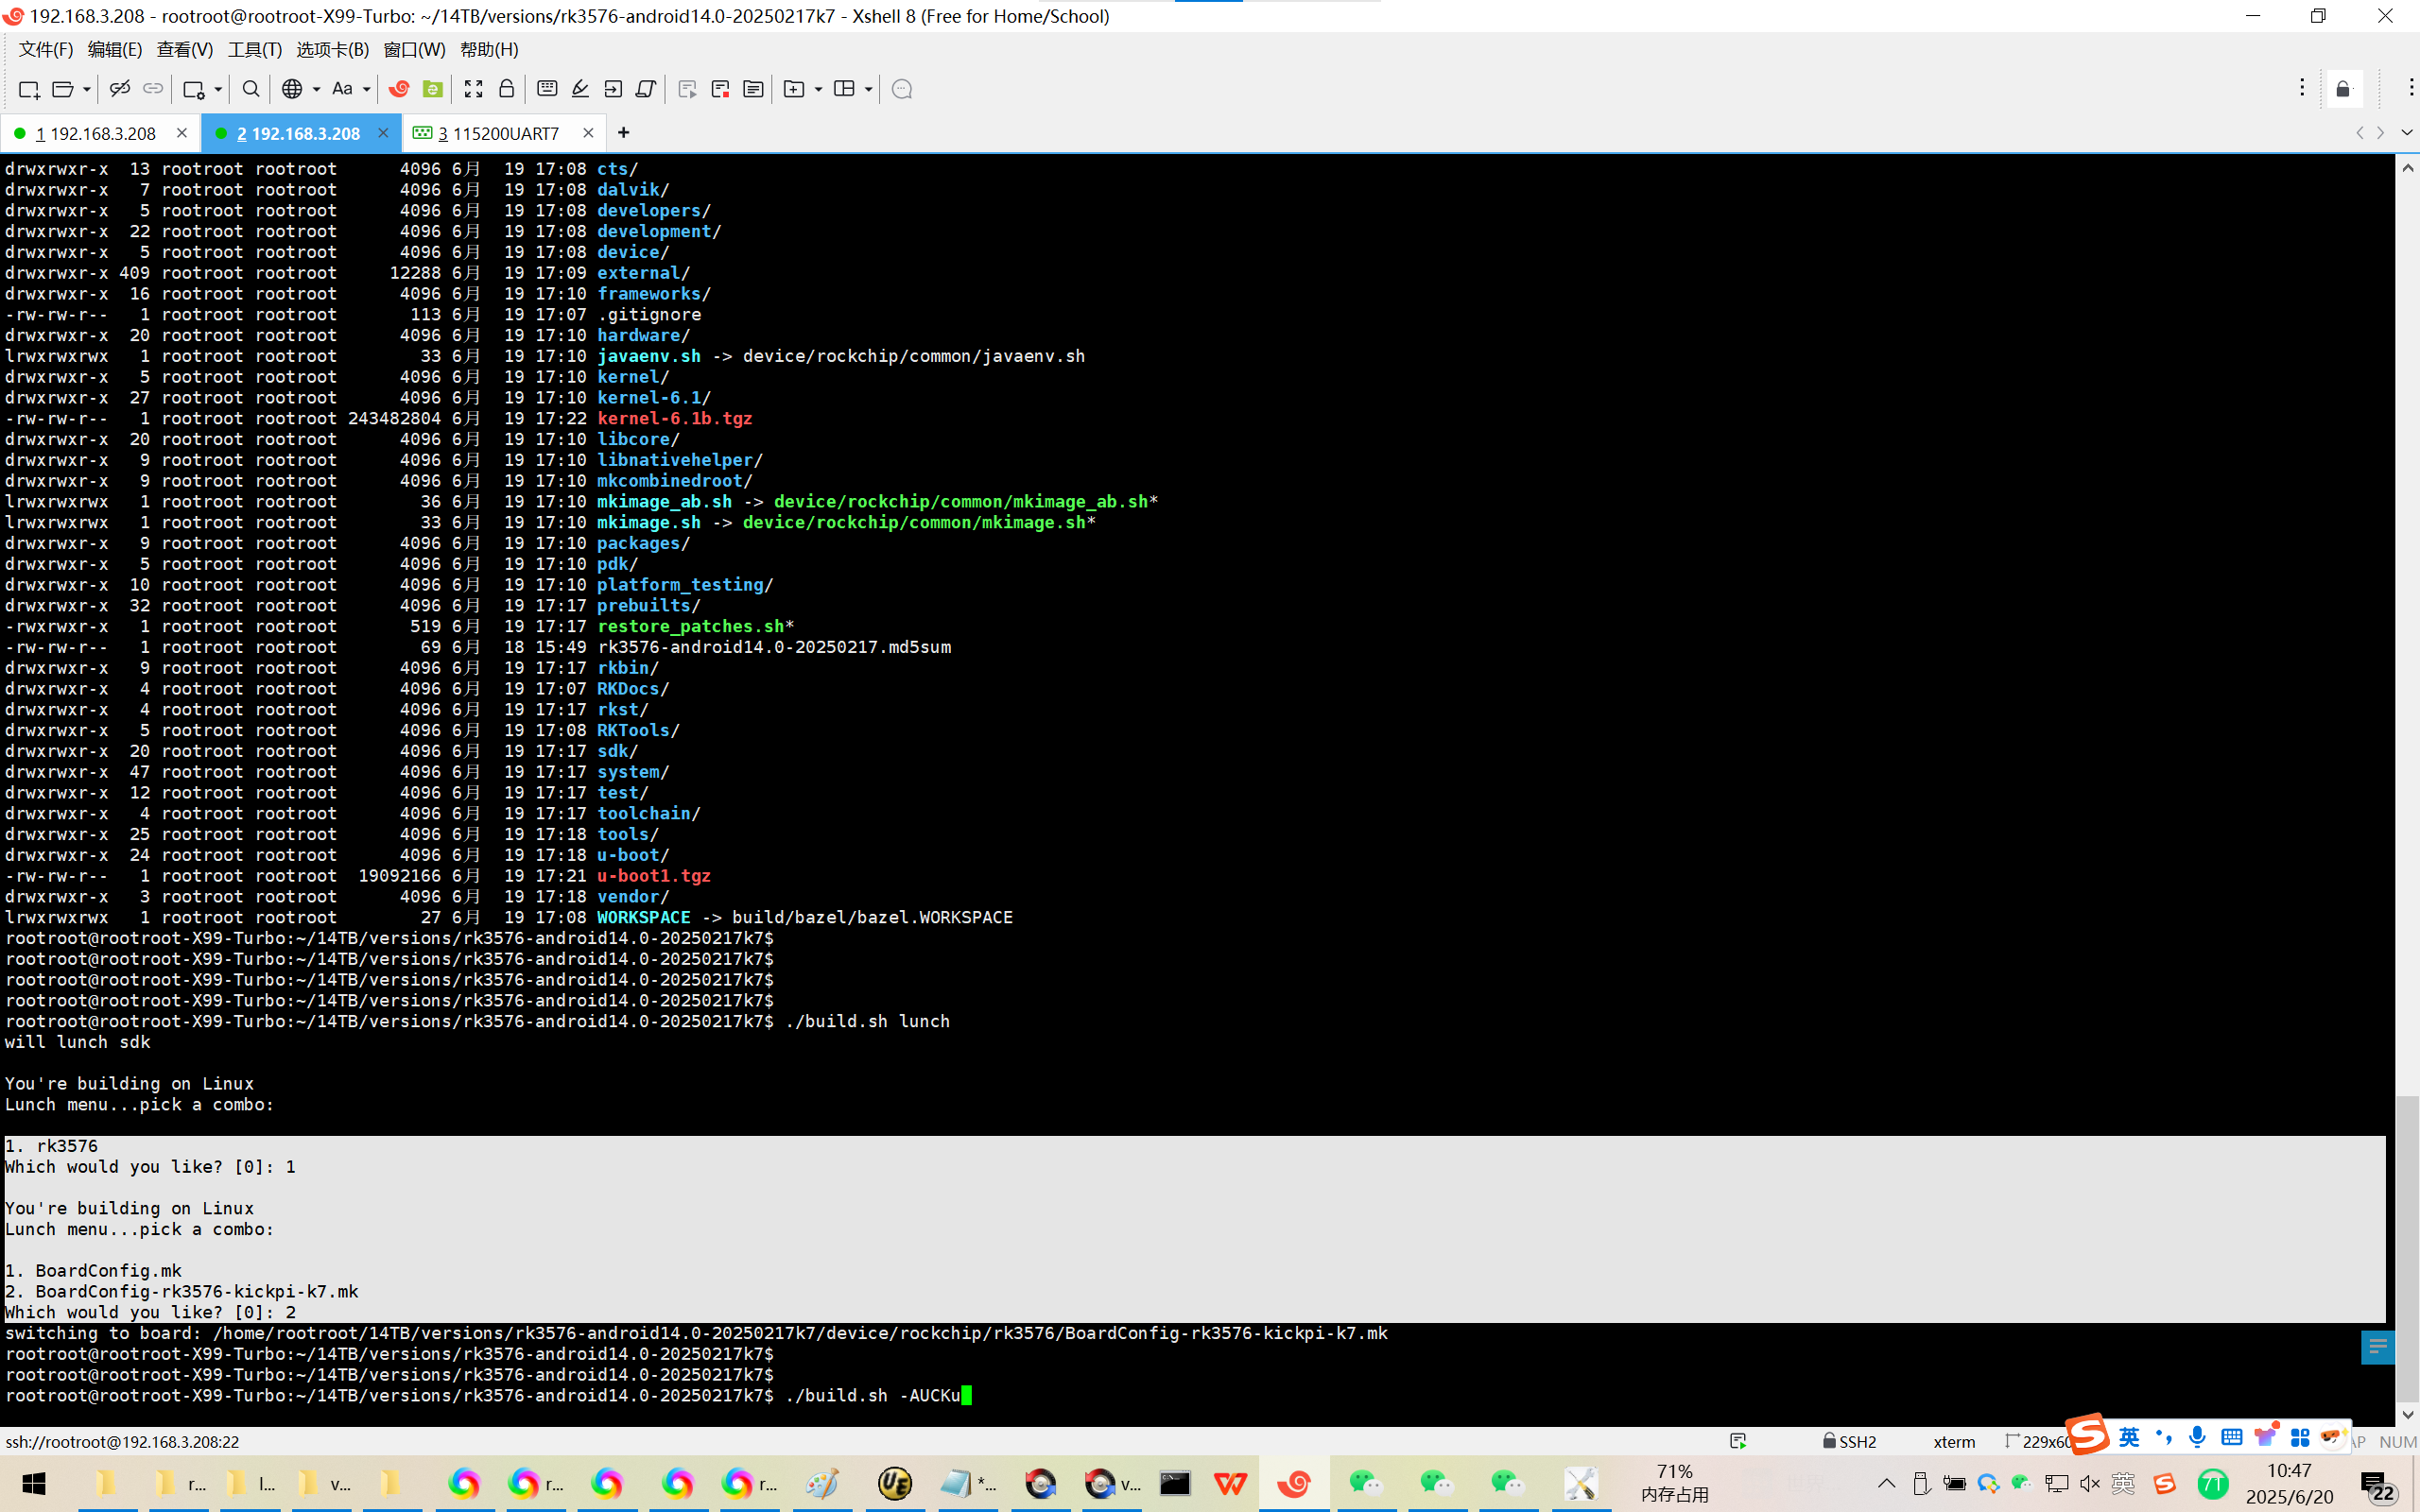This screenshot has height=1512, width=2420.
Task: Open the Find magnifier tool
Action: coord(250,89)
